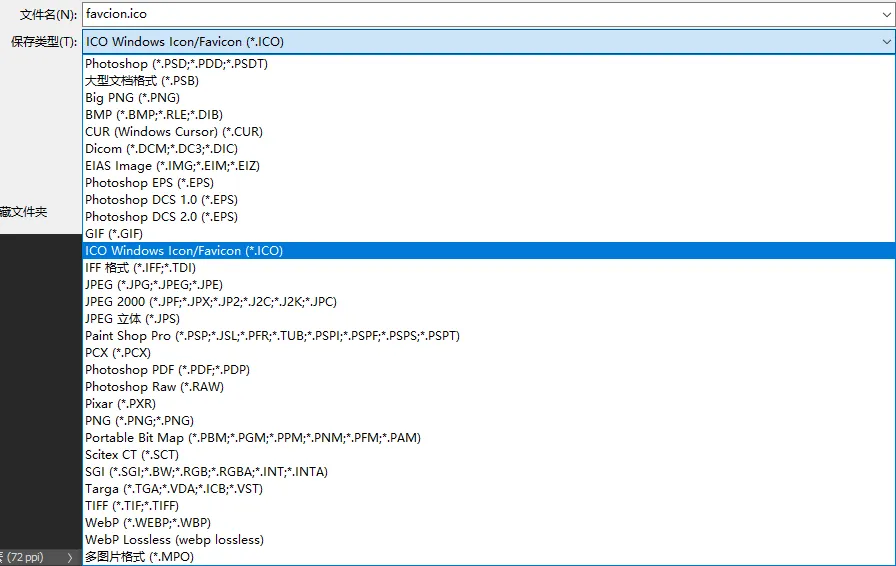Image resolution: width=896 pixels, height=566 pixels.
Task: Pick IFF 格式 (*.IFF;*.TDI) format
Action: (489, 268)
